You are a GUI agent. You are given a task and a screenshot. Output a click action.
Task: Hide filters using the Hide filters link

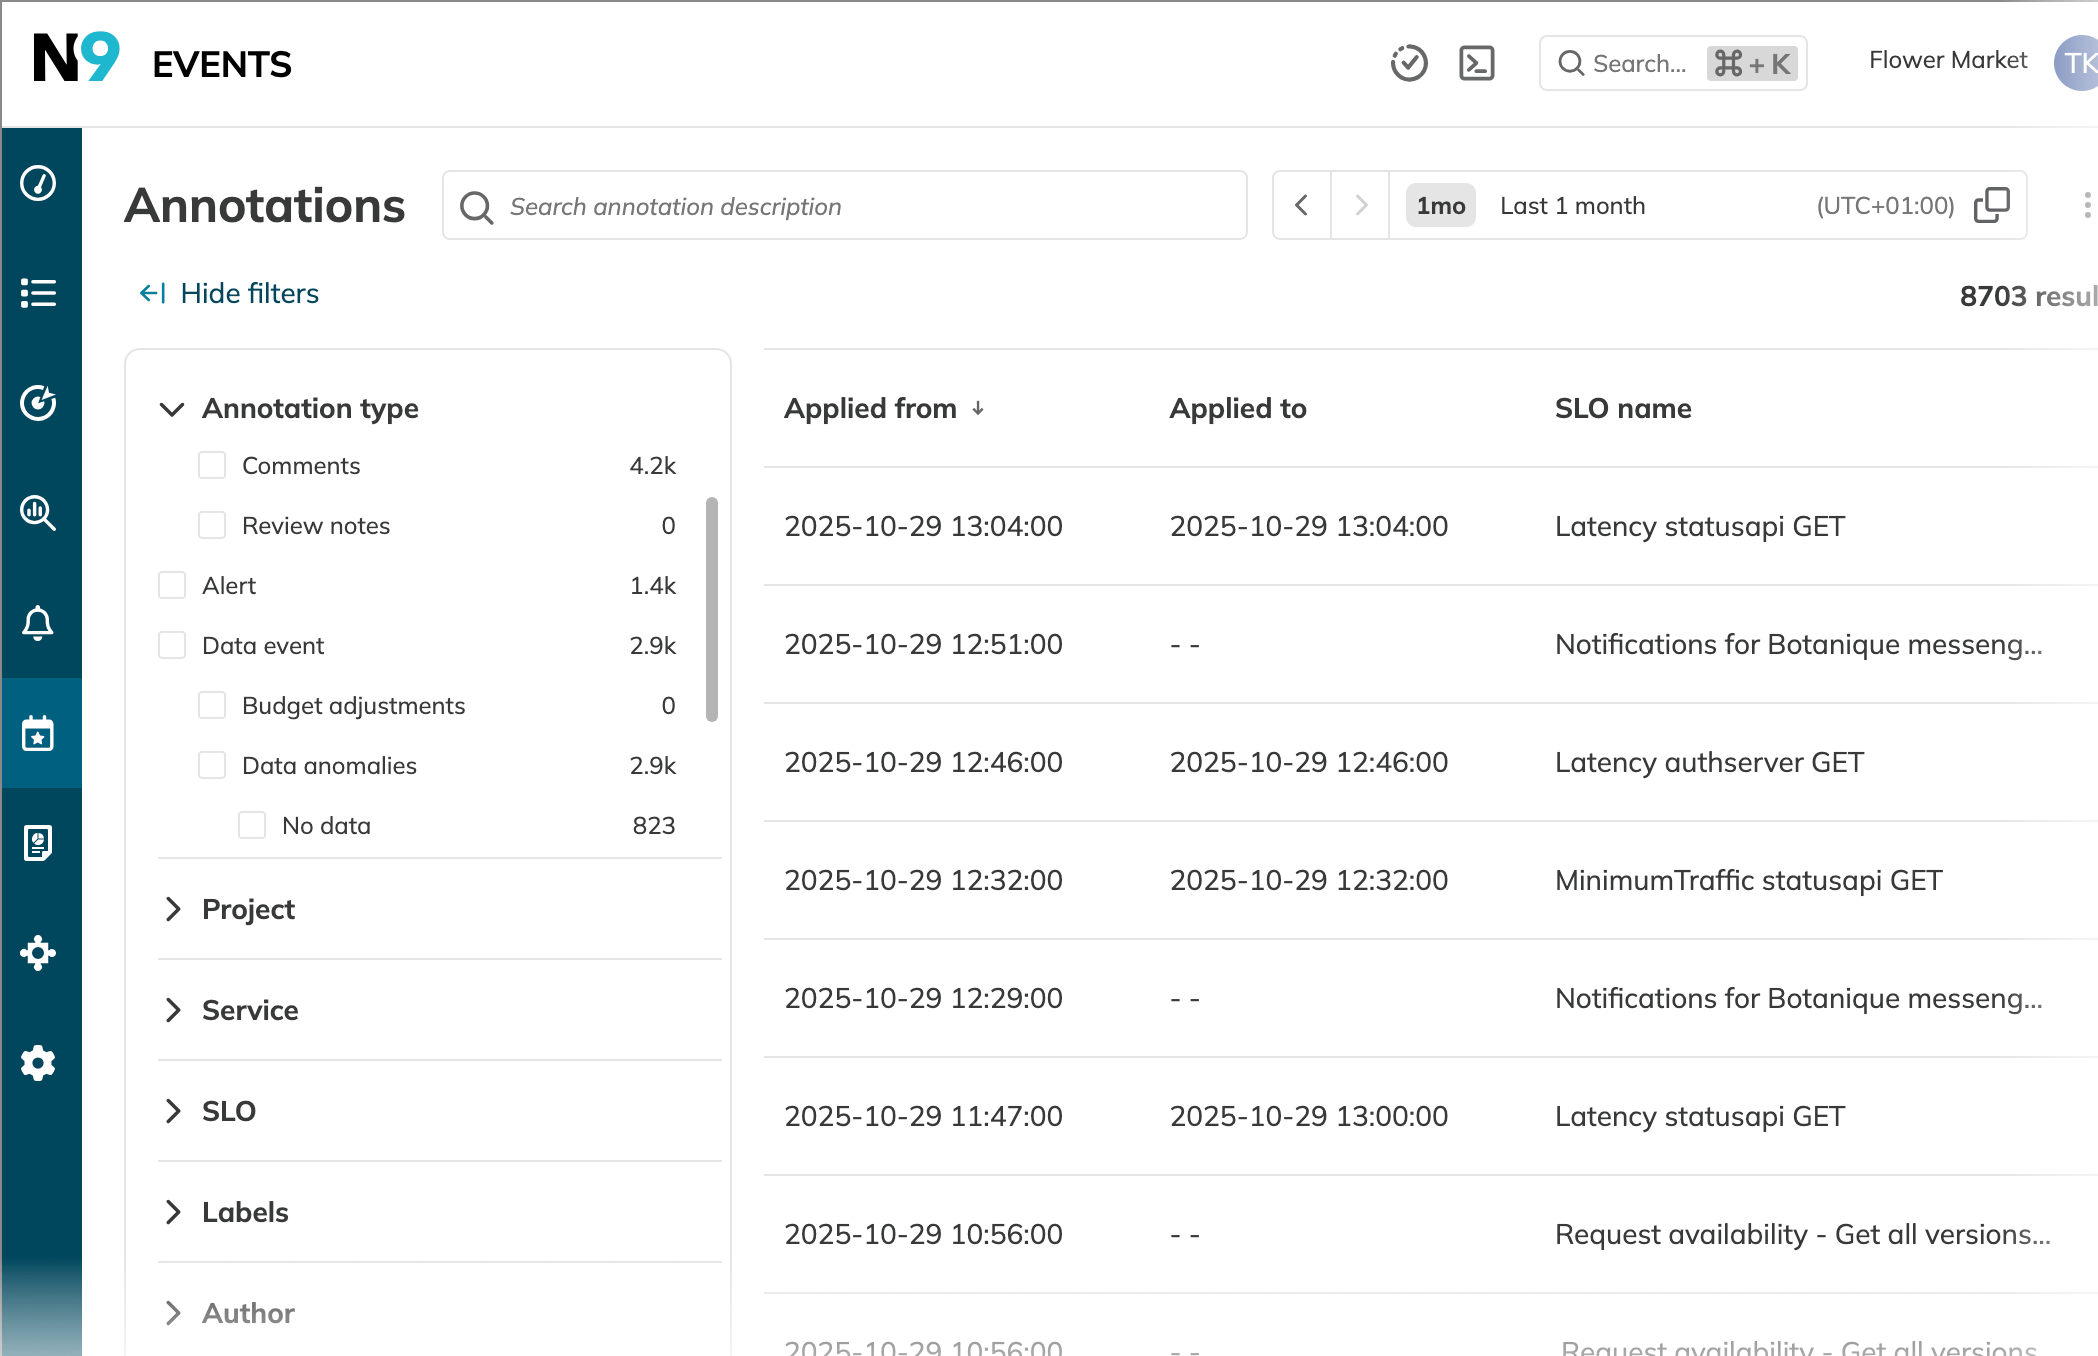point(227,292)
